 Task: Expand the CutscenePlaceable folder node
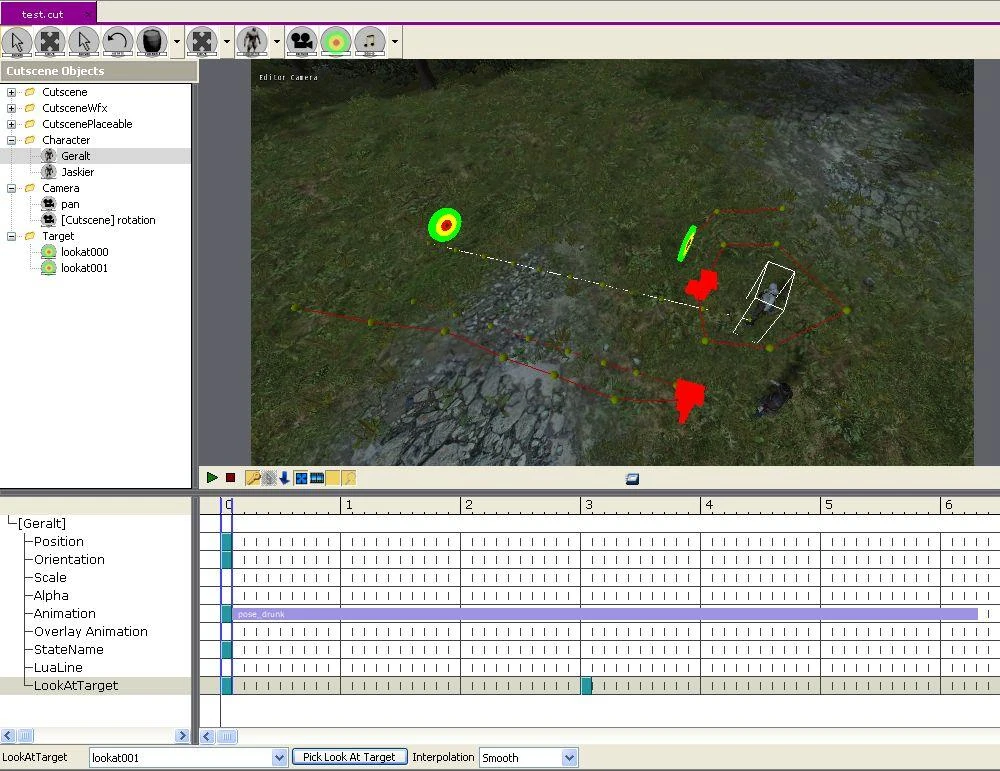pyautogui.click(x=11, y=124)
